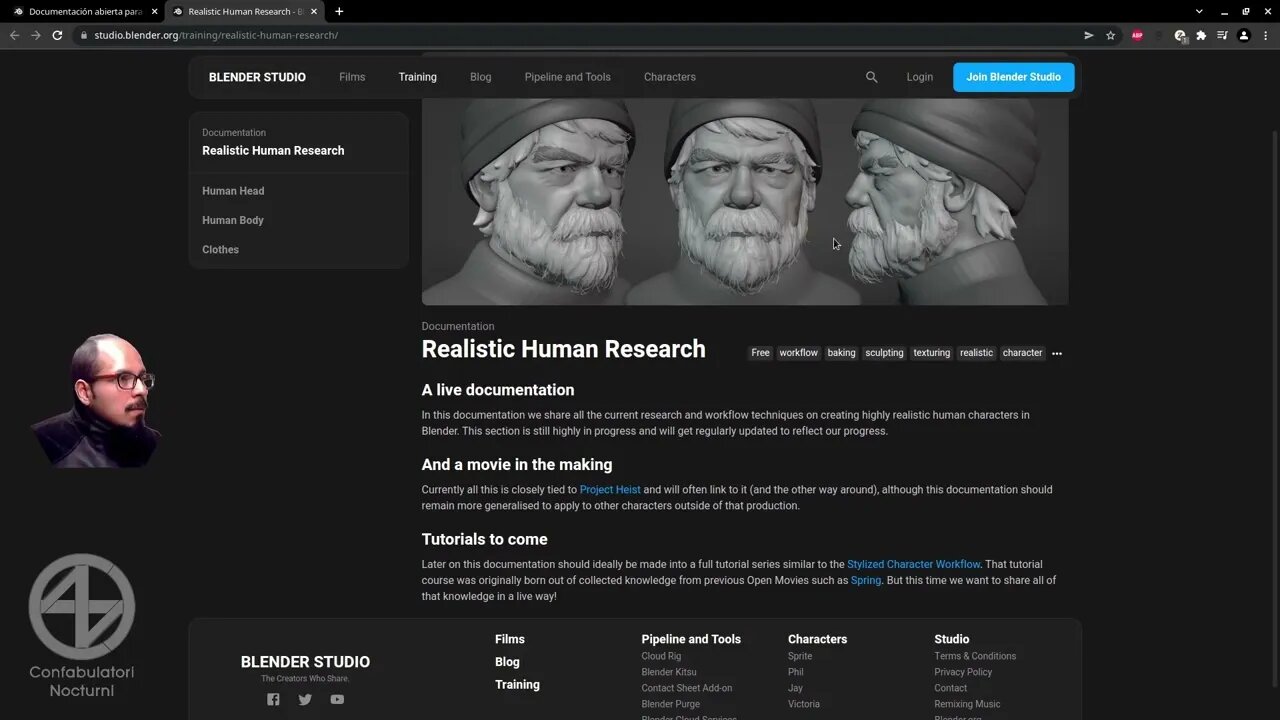Viewport: 1280px width, 720px height.
Task: Click sidebar Realistic Human Research heading
Action: coord(273,150)
